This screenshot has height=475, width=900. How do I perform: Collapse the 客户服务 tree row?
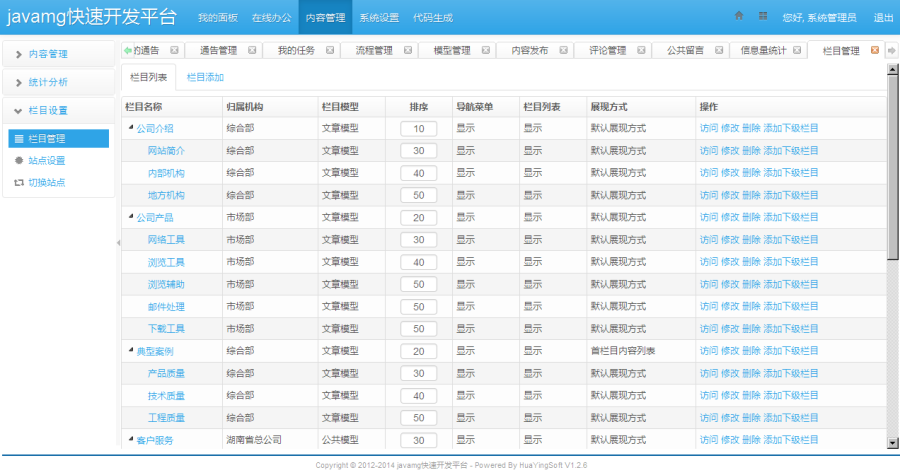(131, 439)
